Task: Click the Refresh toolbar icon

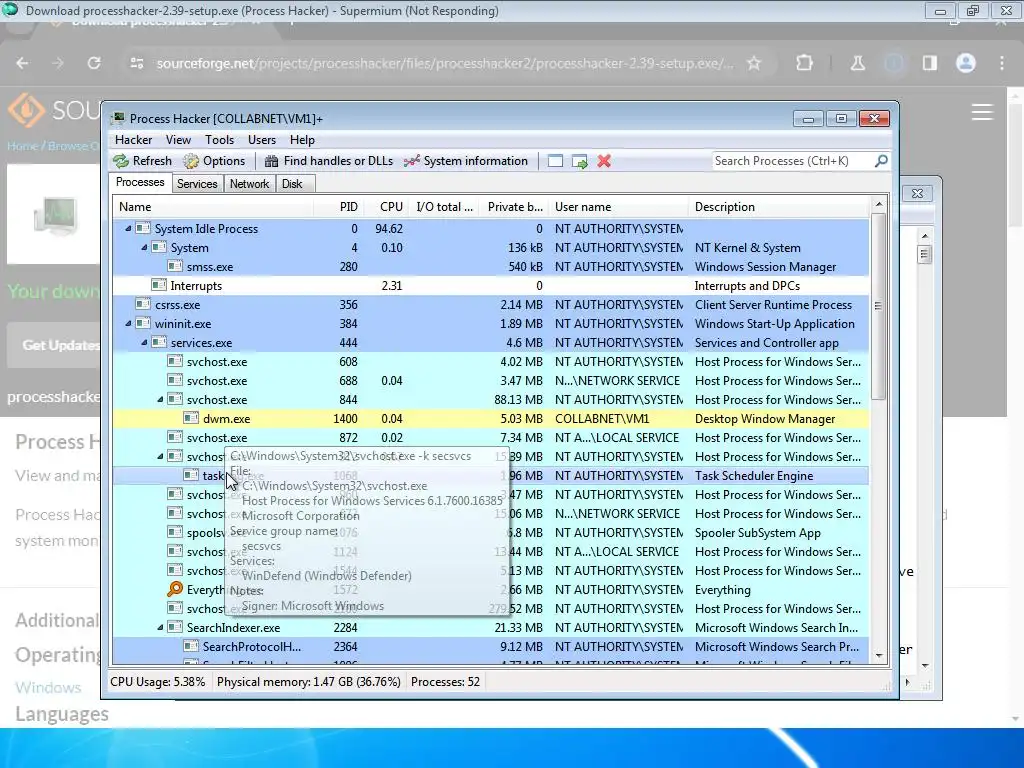Action: [121, 161]
